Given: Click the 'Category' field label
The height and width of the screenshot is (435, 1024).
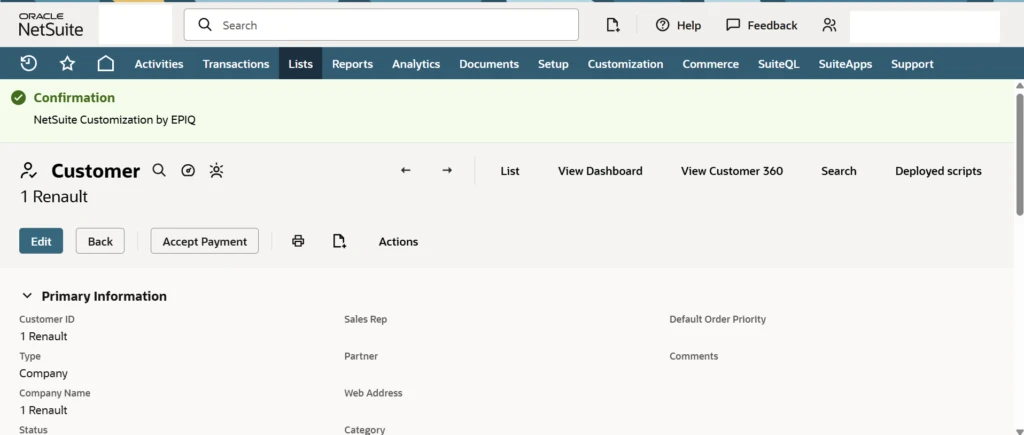Looking at the screenshot, I should [364, 430].
